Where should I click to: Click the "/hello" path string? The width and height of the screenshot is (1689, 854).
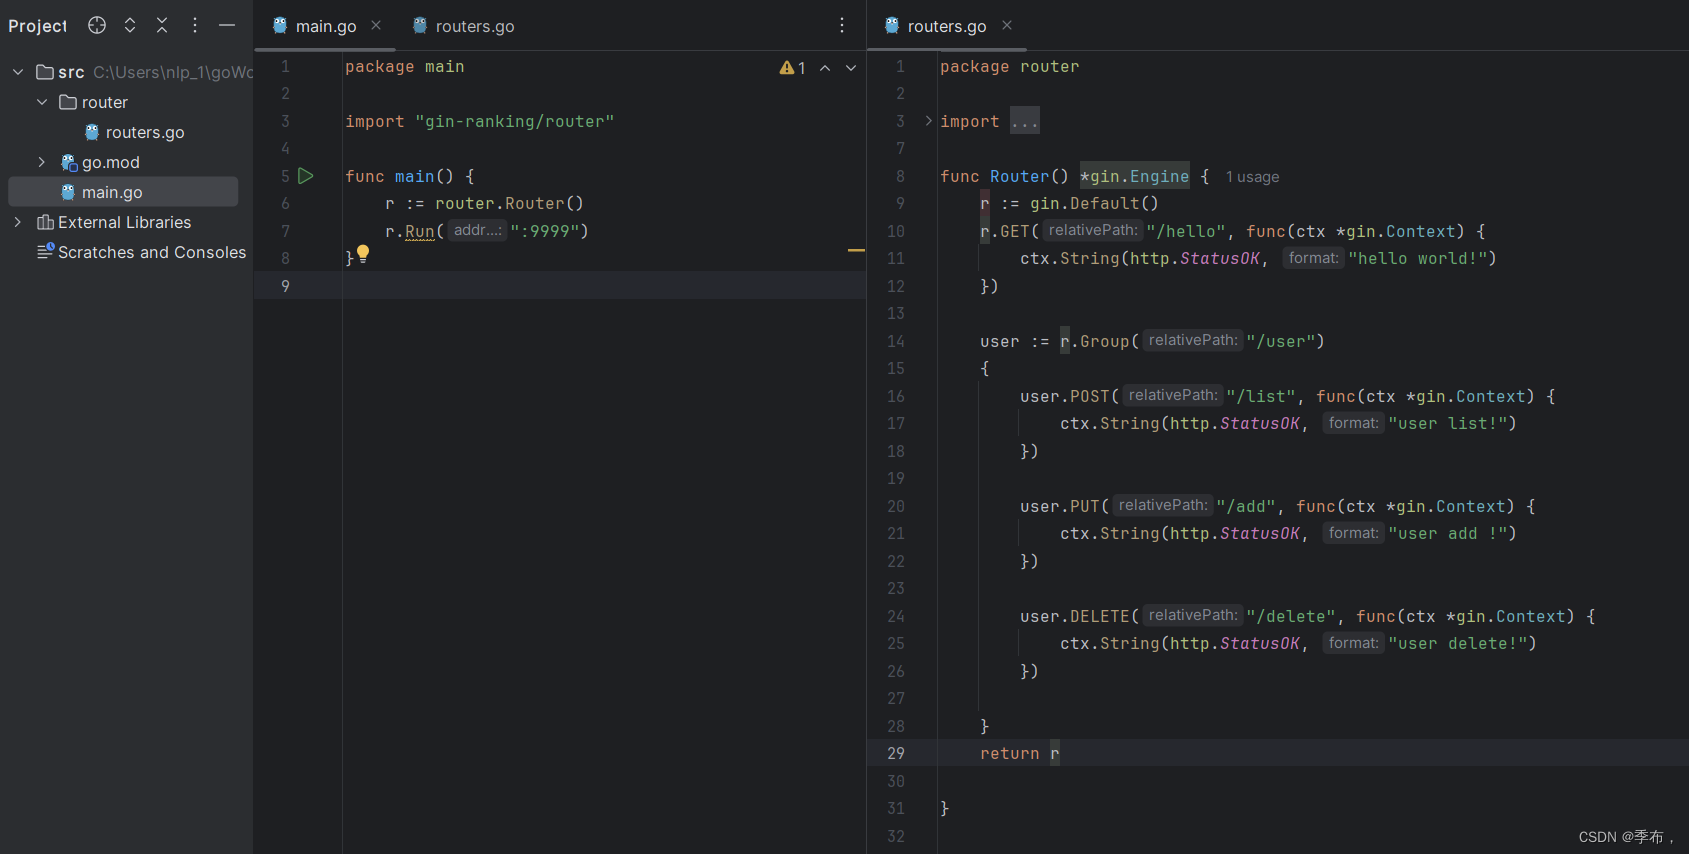click(x=1186, y=231)
